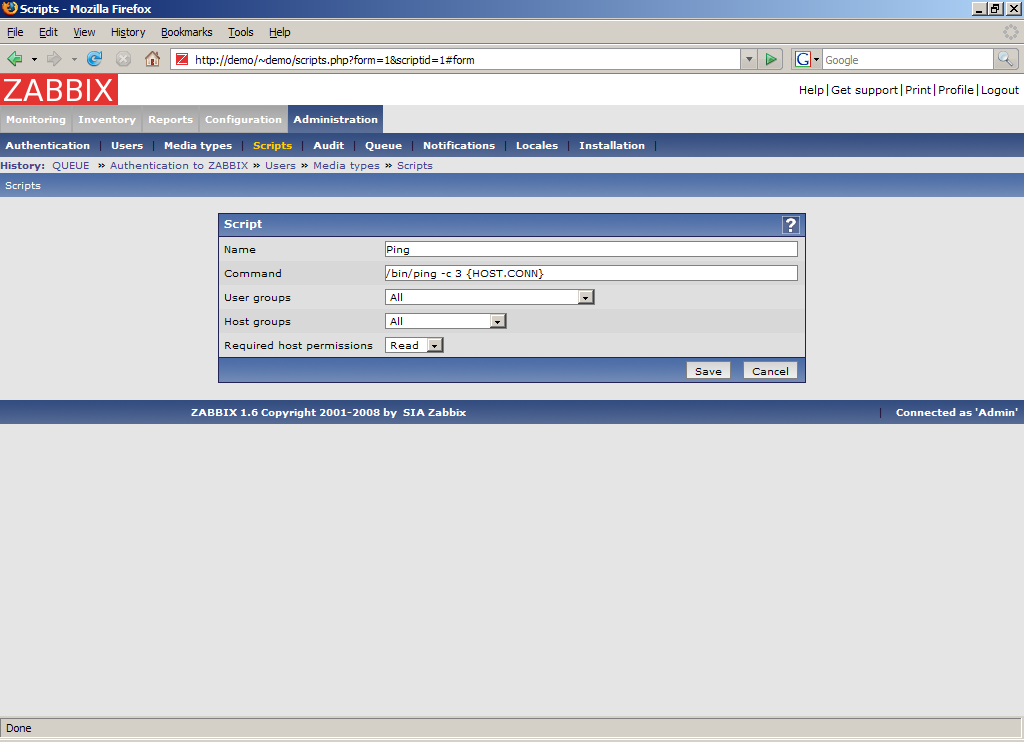The width and height of the screenshot is (1024, 742).
Task: Open the File menu
Action: (15, 32)
